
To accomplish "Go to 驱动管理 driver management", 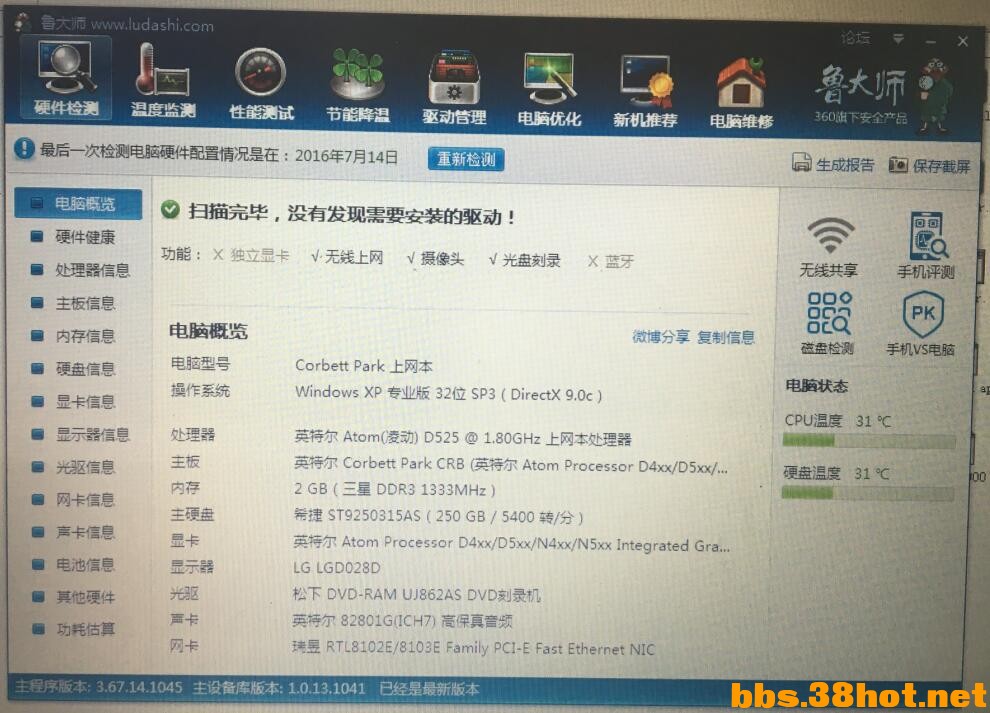I will point(454,87).
